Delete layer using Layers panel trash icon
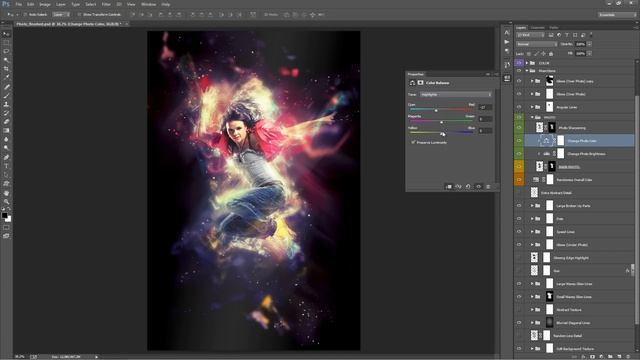 point(628,357)
